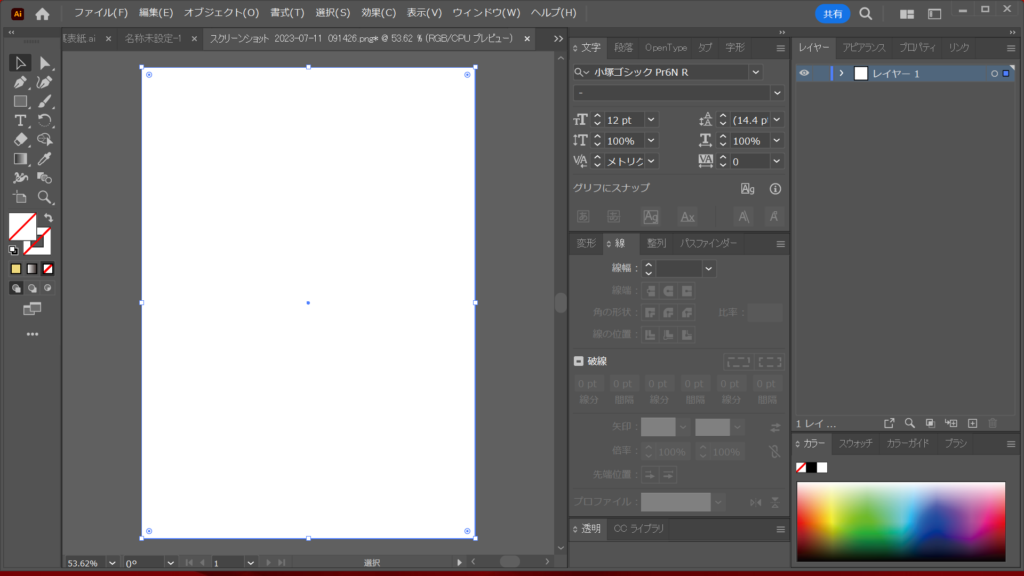Open the オブジェクト(O) menu
The height and width of the screenshot is (576, 1024).
click(x=221, y=13)
